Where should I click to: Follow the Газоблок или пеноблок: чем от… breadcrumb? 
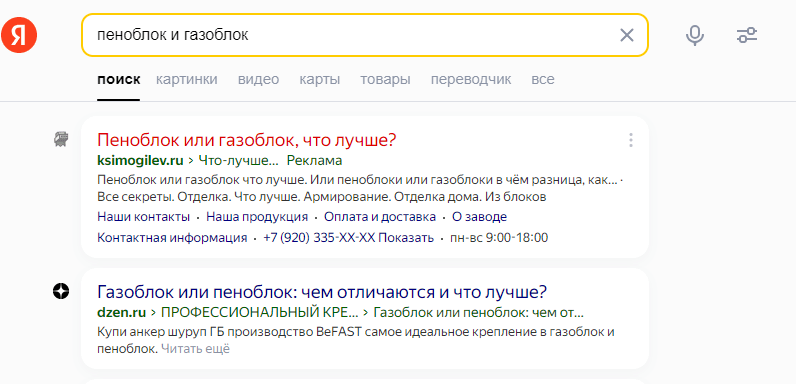pyautogui.click(x=478, y=312)
